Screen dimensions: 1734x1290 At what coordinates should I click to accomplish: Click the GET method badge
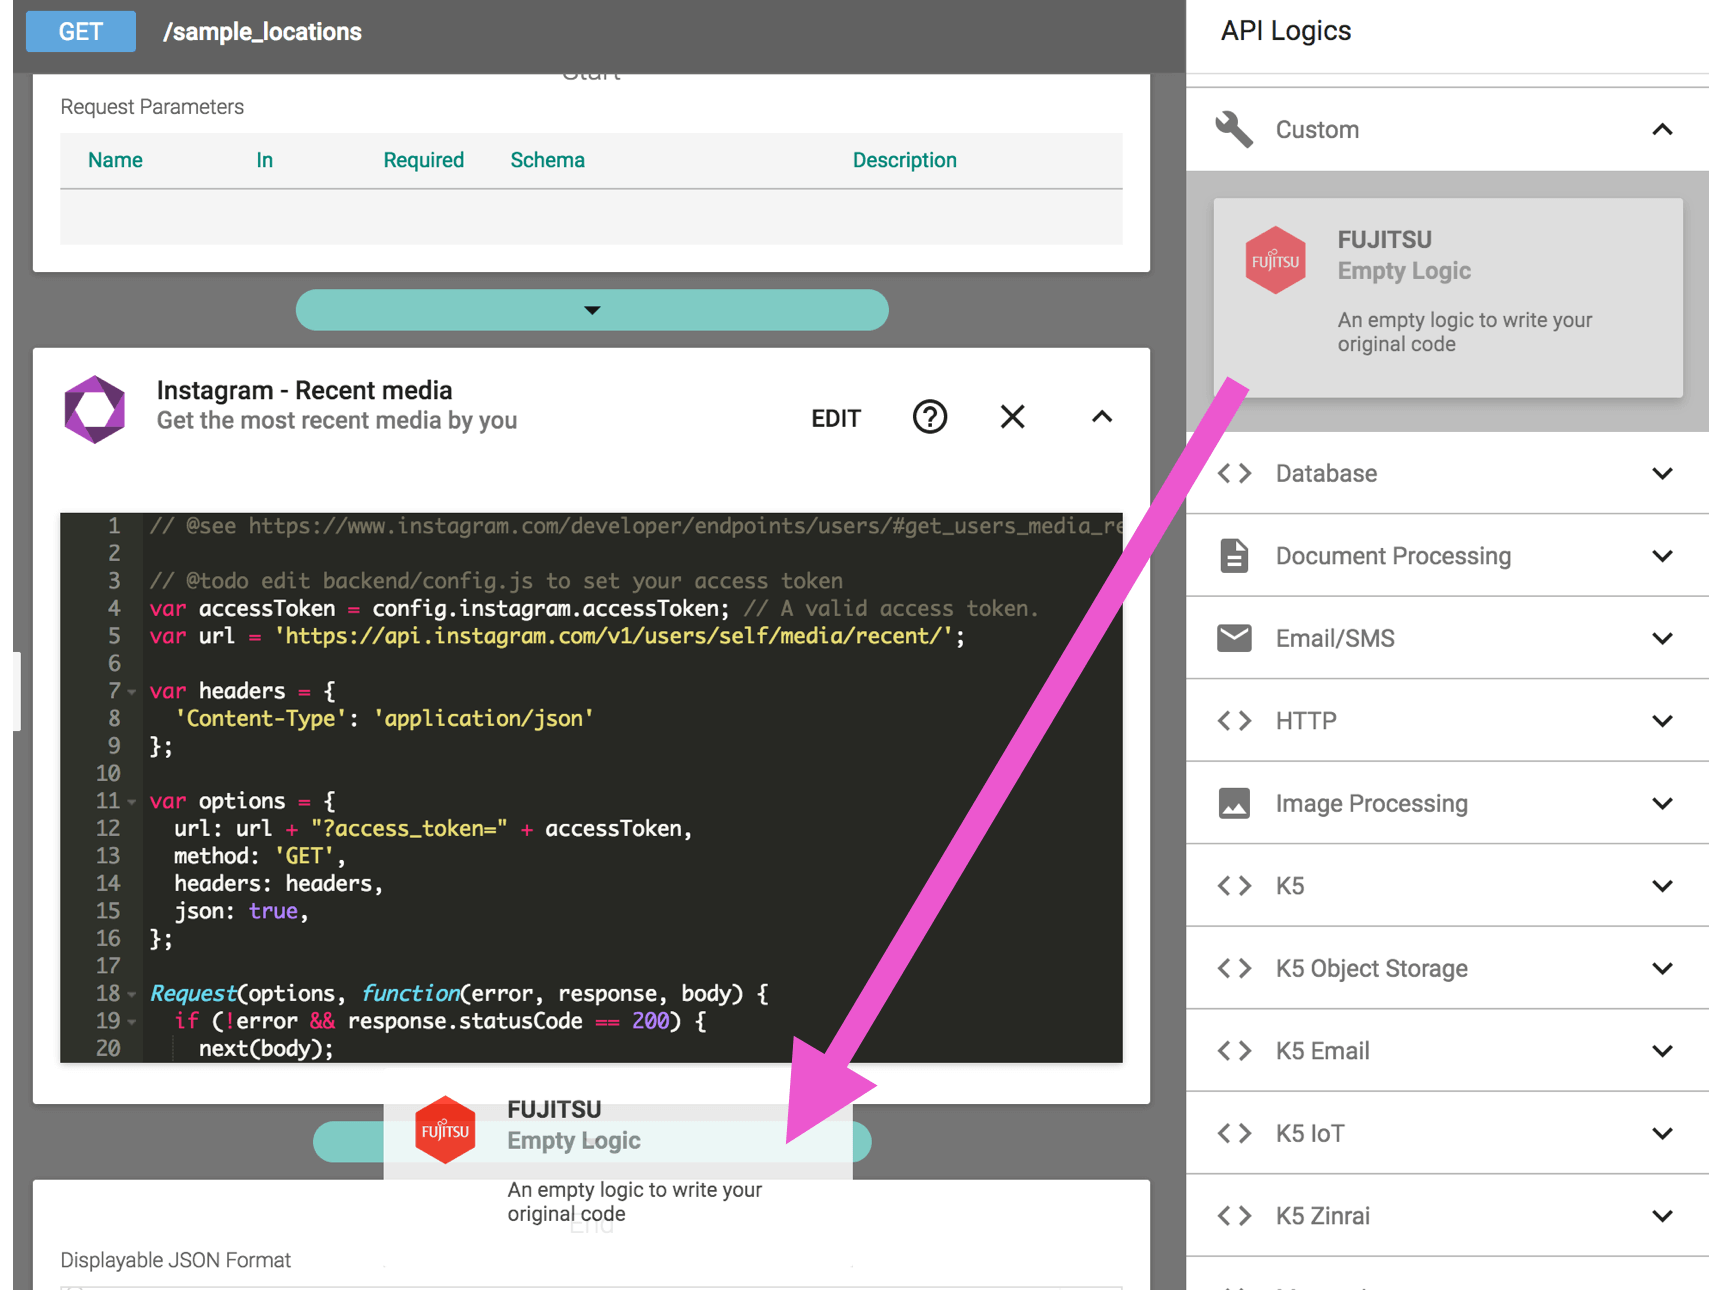click(x=81, y=31)
